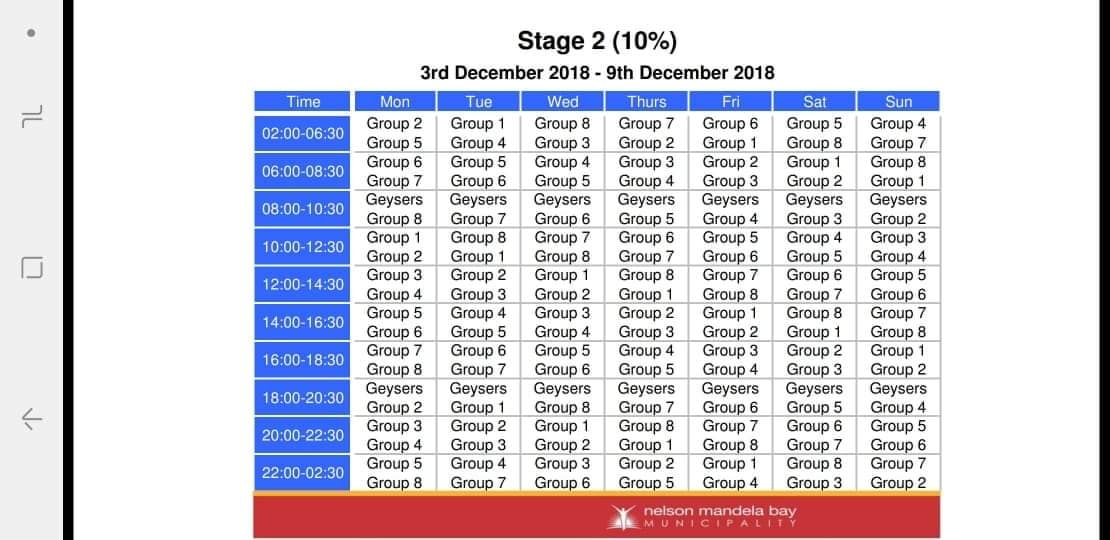Click the red municipality footer banner
1110x540 pixels.
[597, 517]
